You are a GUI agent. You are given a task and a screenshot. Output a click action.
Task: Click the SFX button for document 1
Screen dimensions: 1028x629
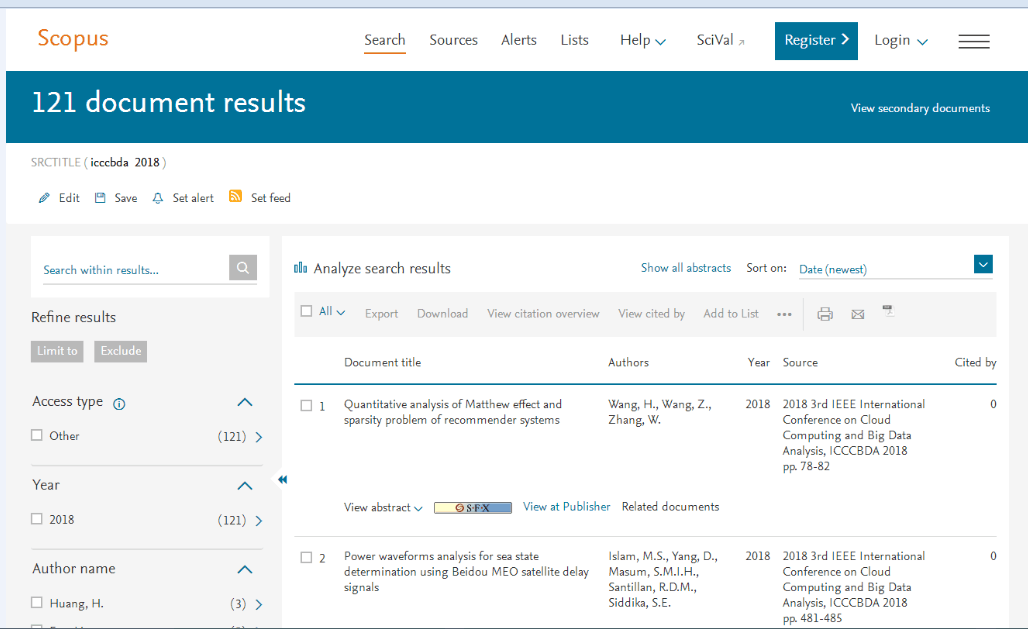(473, 508)
